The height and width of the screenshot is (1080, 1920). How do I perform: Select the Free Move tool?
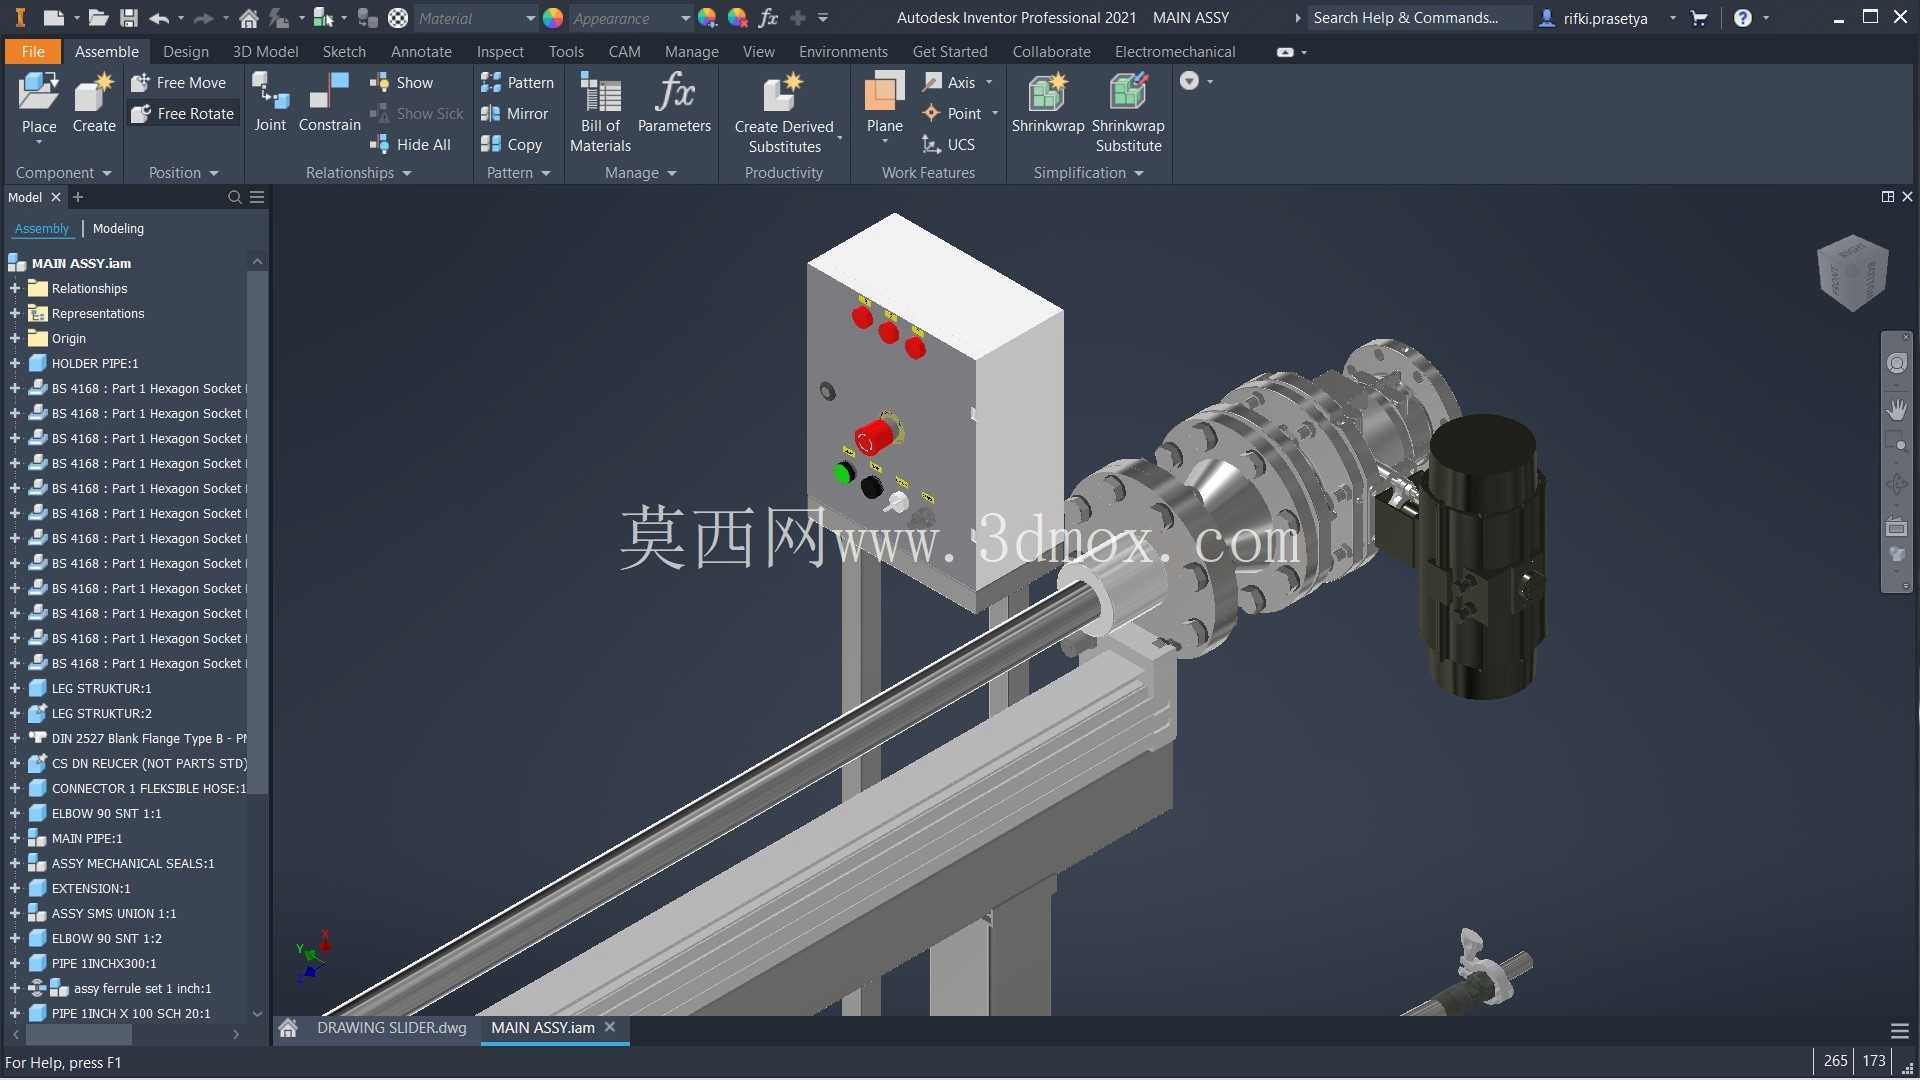click(179, 83)
